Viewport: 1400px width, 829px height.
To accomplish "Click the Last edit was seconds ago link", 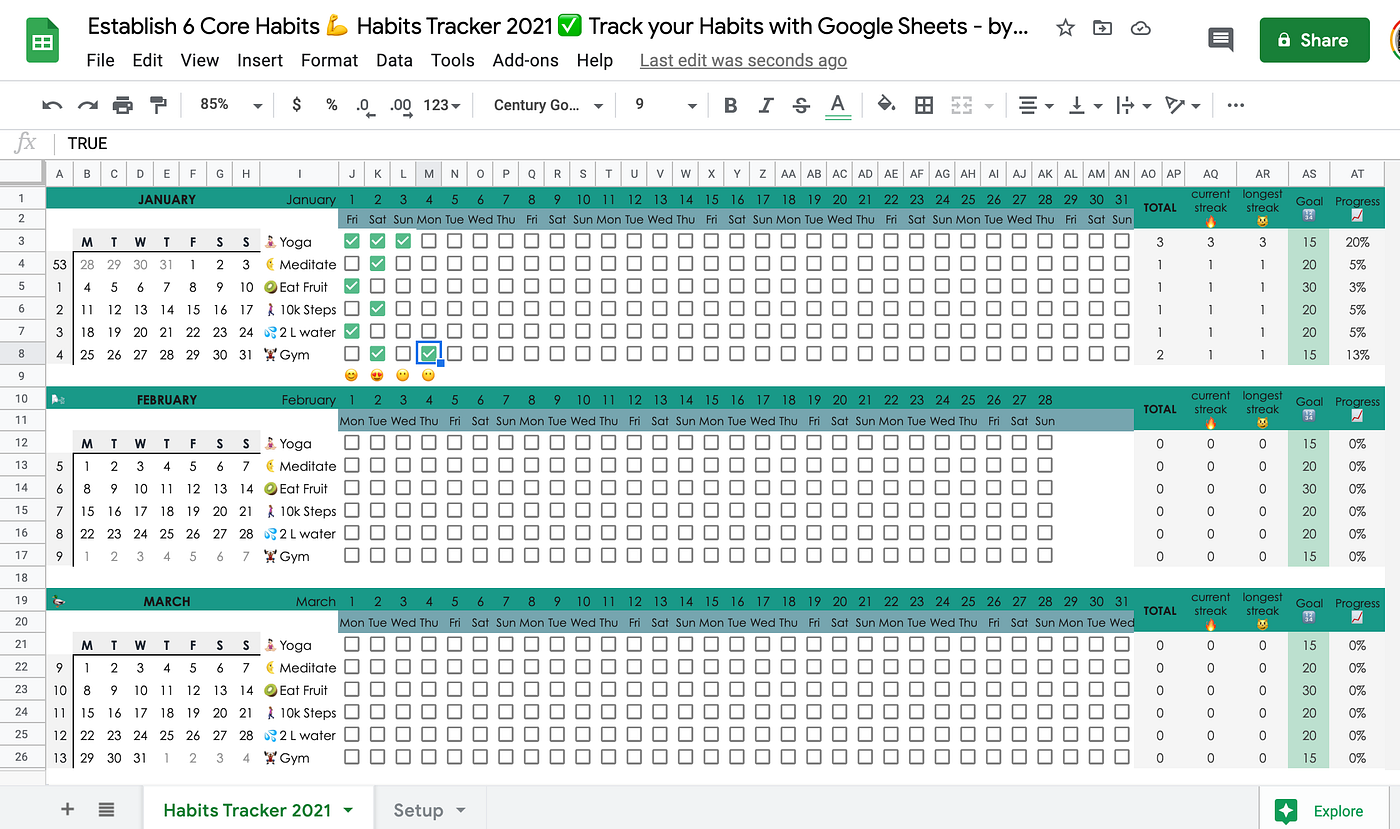I will coord(743,60).
